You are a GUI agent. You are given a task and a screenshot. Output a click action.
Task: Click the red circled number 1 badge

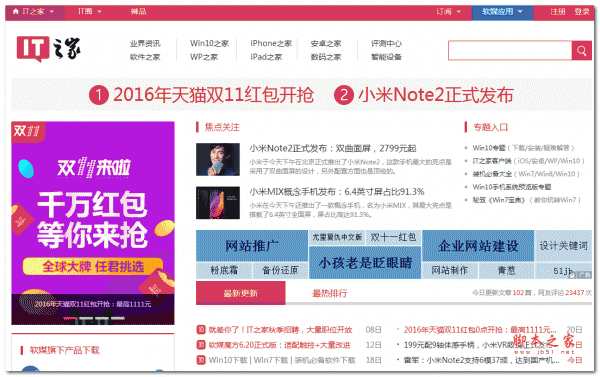98,95
